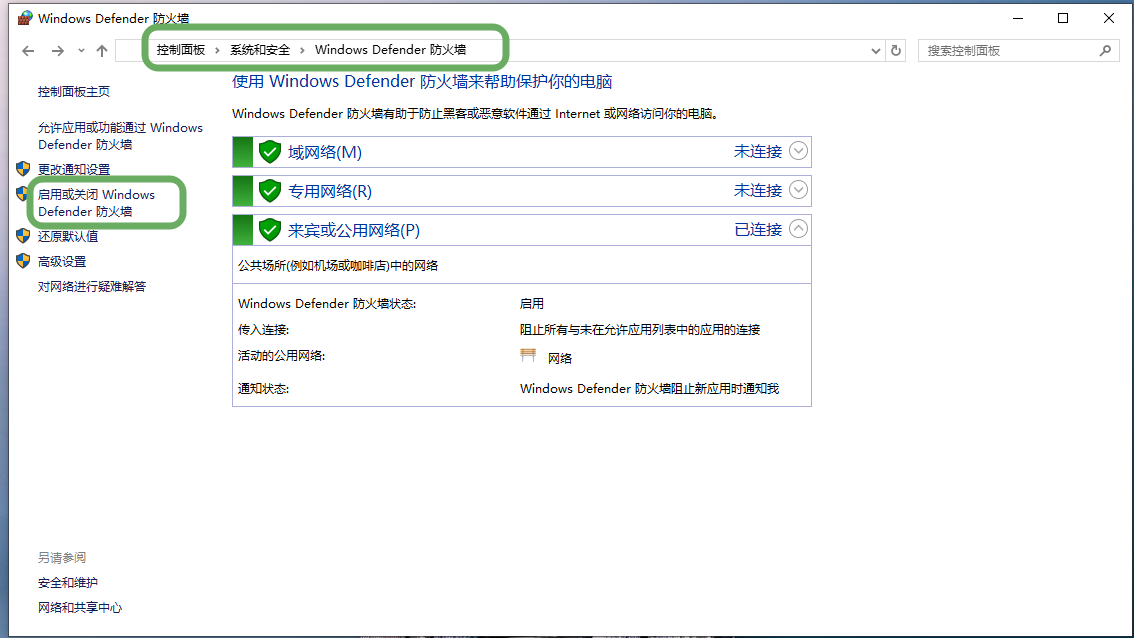The width and height of the screenshot is (1134, 638).
Task: Click 启用 firewall state value
Action: coord(532,304)
